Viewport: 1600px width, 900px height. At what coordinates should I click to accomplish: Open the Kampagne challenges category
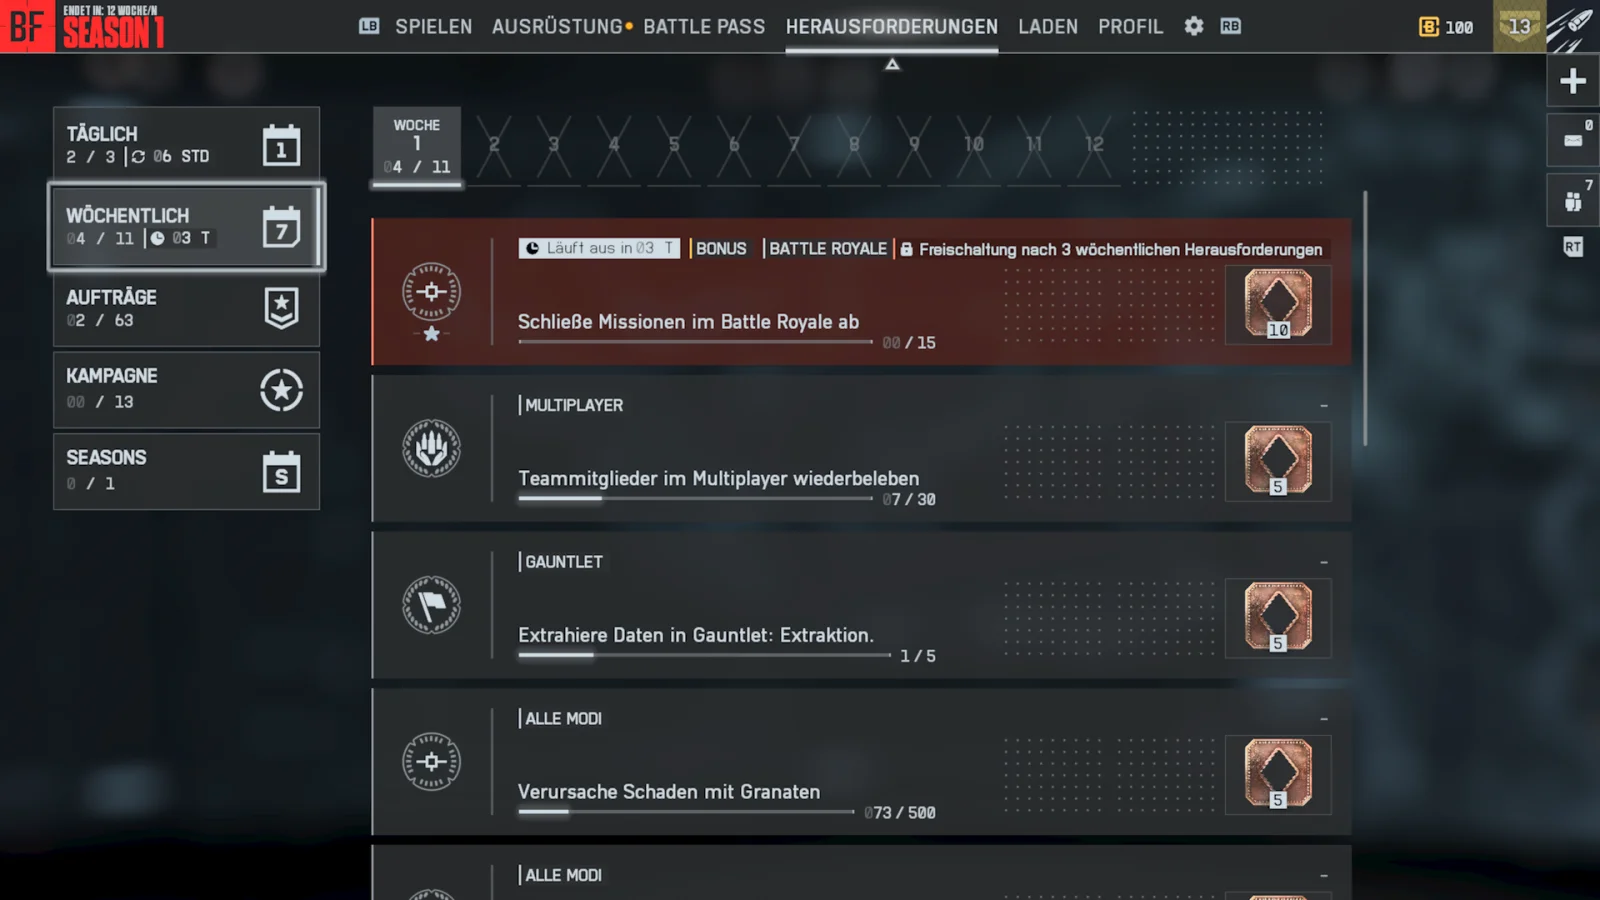186,390
